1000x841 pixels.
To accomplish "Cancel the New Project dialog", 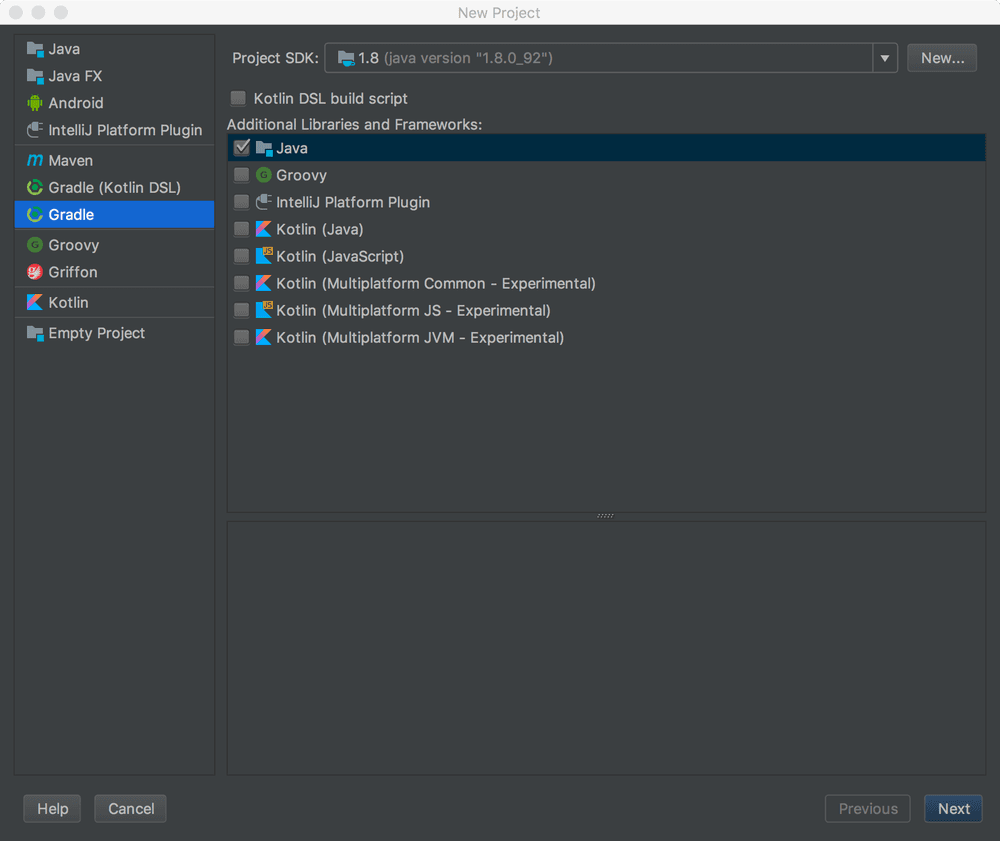I will tap(130, 808).
